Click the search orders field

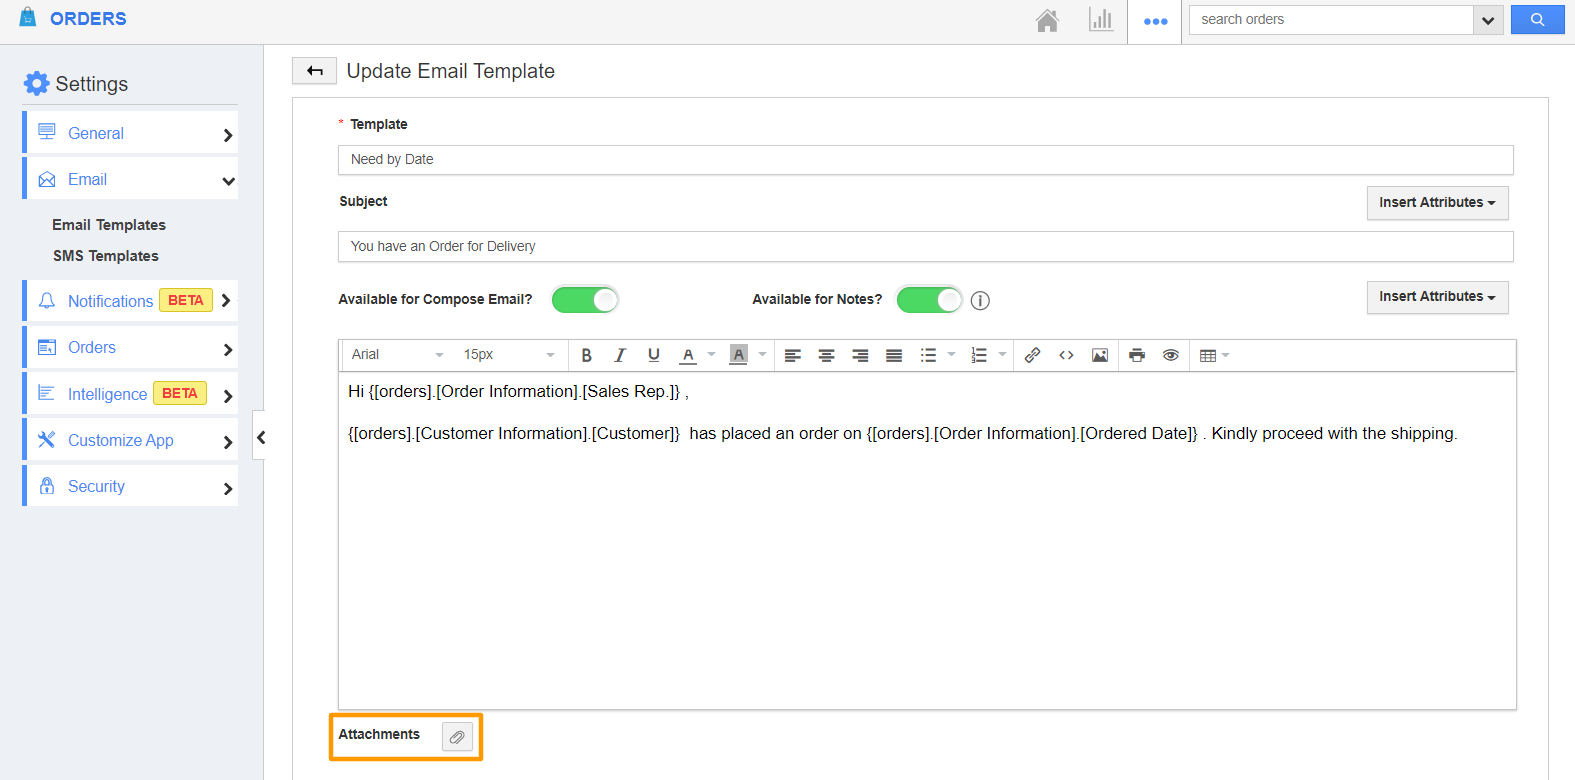point(1331,20)
